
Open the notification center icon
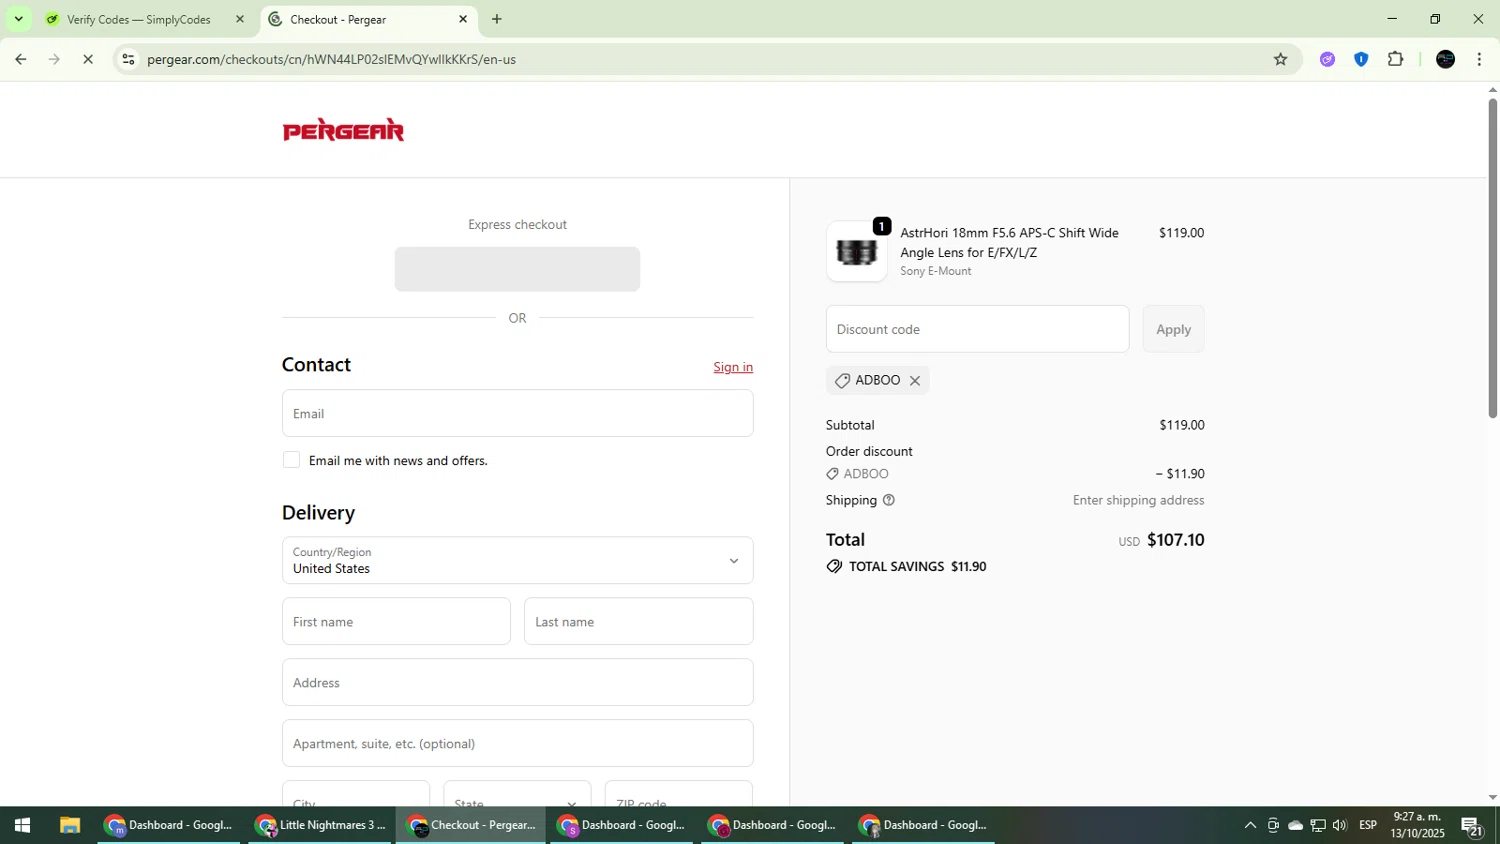coord(1472,826)
